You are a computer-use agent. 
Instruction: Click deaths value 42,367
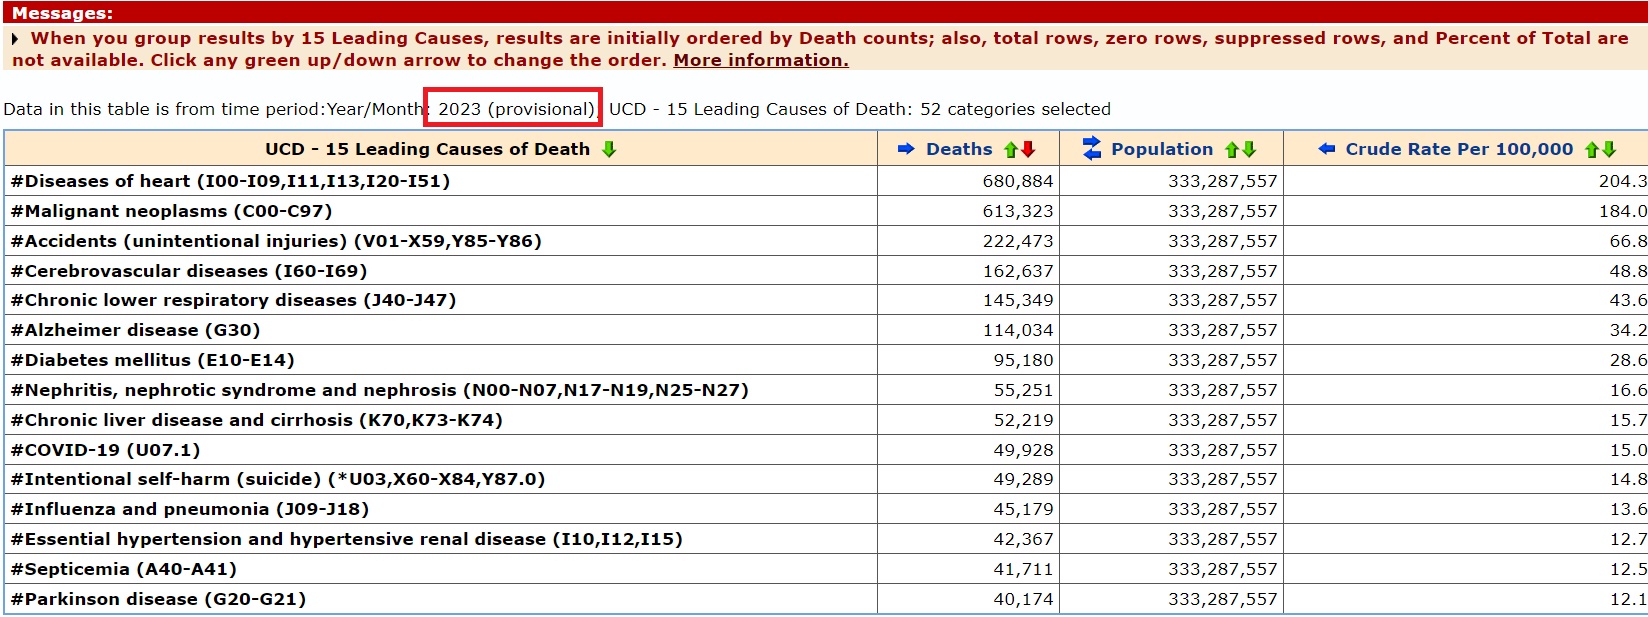pyautogui.click(x=1024, y=539)
